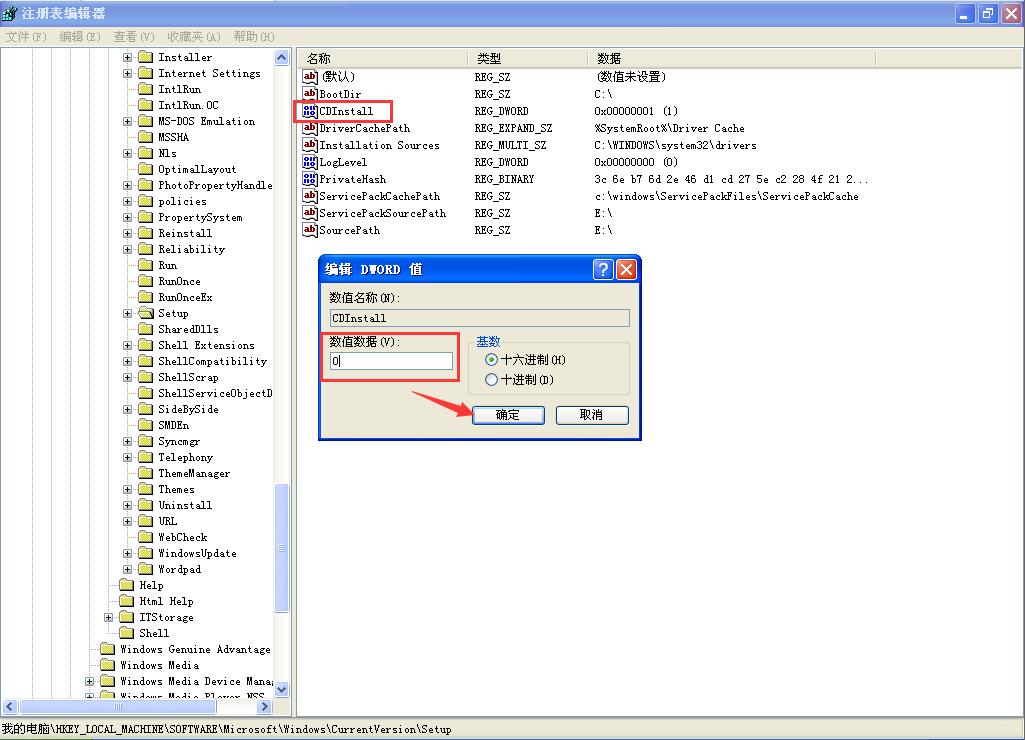This screenshot has width=1025, height=740.
Task: Click REG_EXPAND_SZ type of DriverCachePath
Action: click(x=513, y=128)
